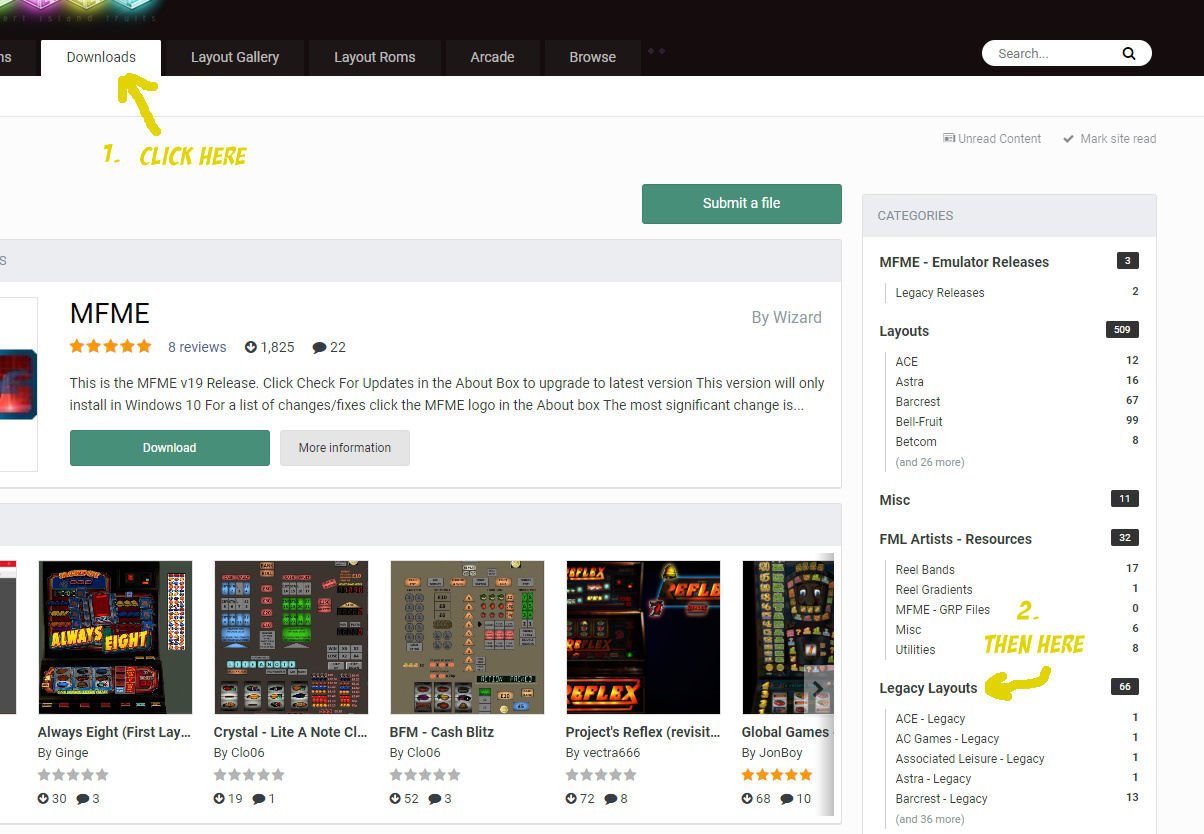
Task: Open Reel Bands subcategory
Action: (925, 570)
